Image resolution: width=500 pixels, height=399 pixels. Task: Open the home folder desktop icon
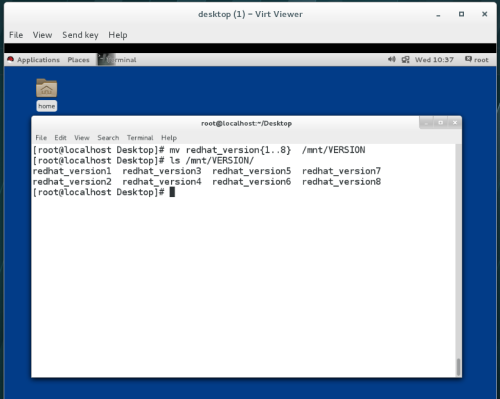coord(46,88)
